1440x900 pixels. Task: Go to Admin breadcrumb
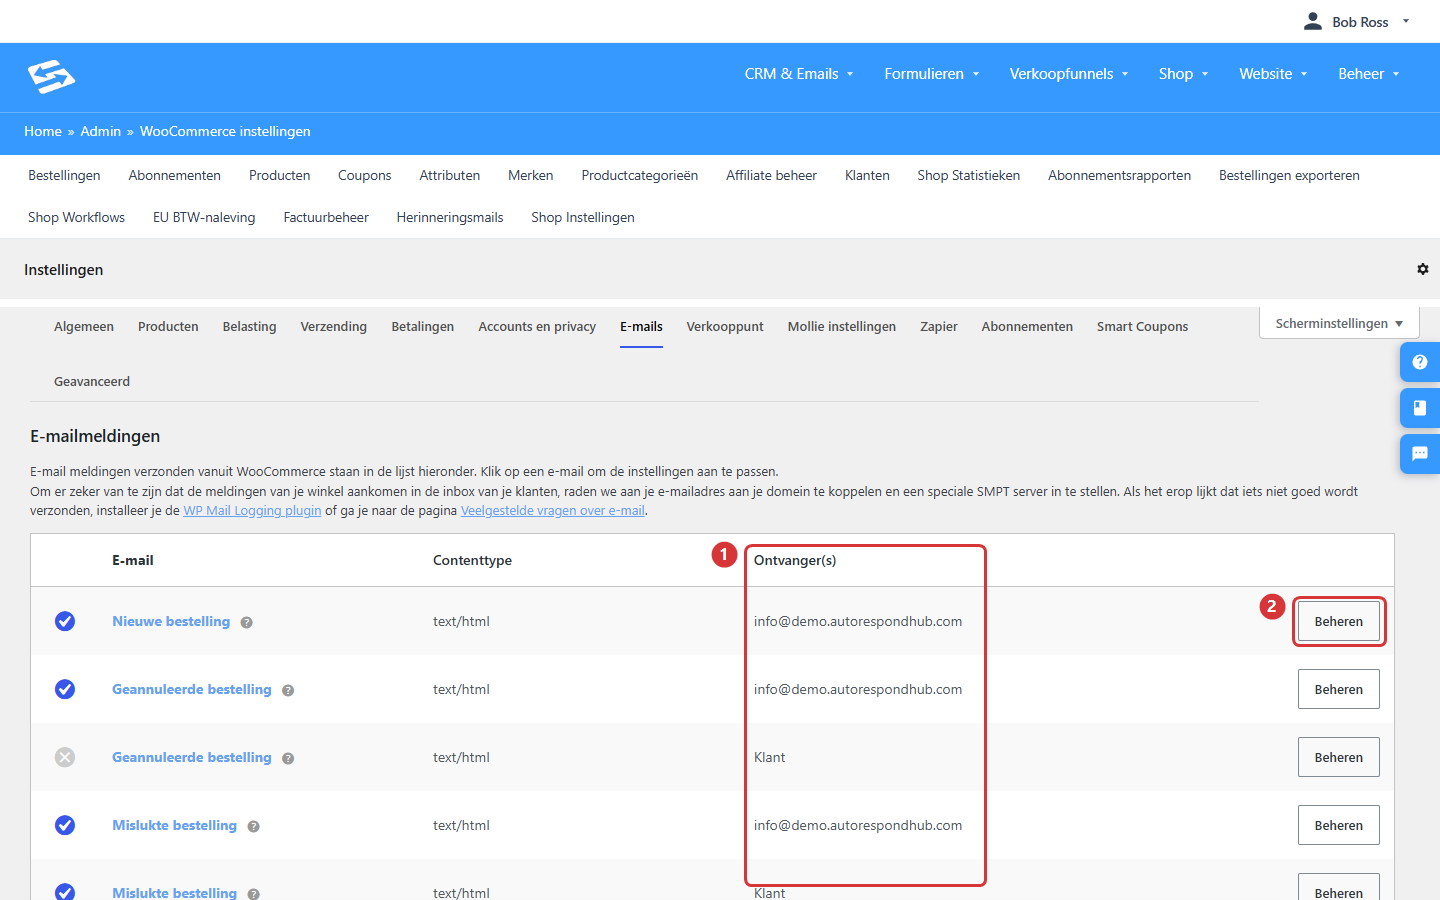coord(100,132)
